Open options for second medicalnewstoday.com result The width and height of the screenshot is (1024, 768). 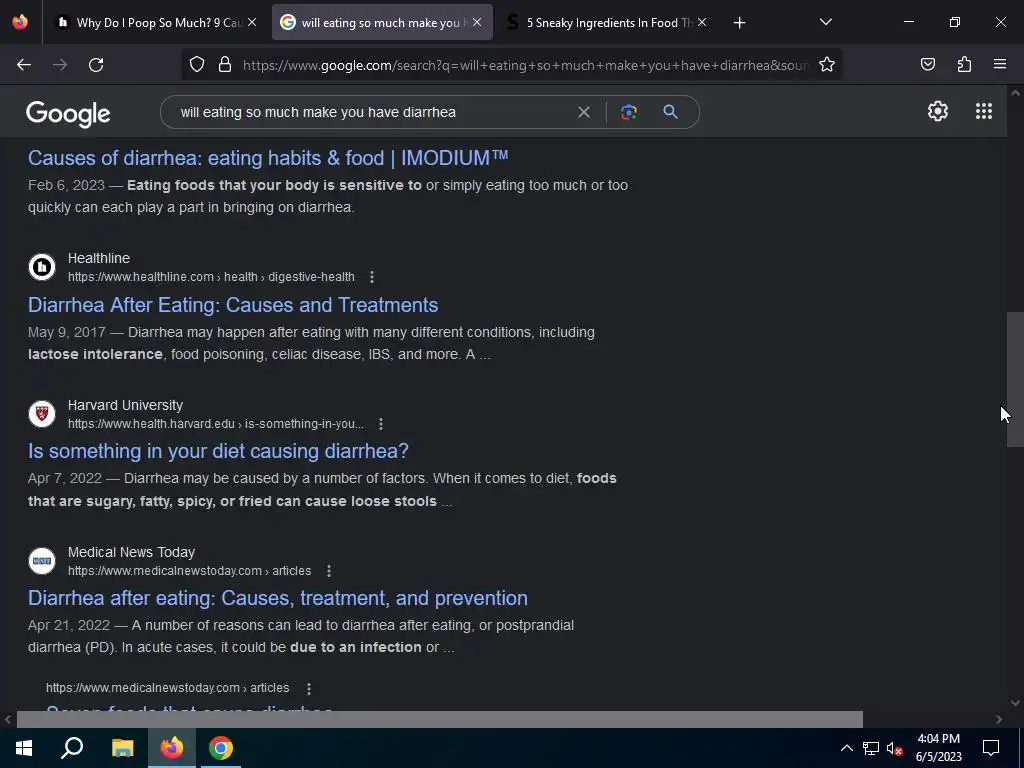[309, 688]
